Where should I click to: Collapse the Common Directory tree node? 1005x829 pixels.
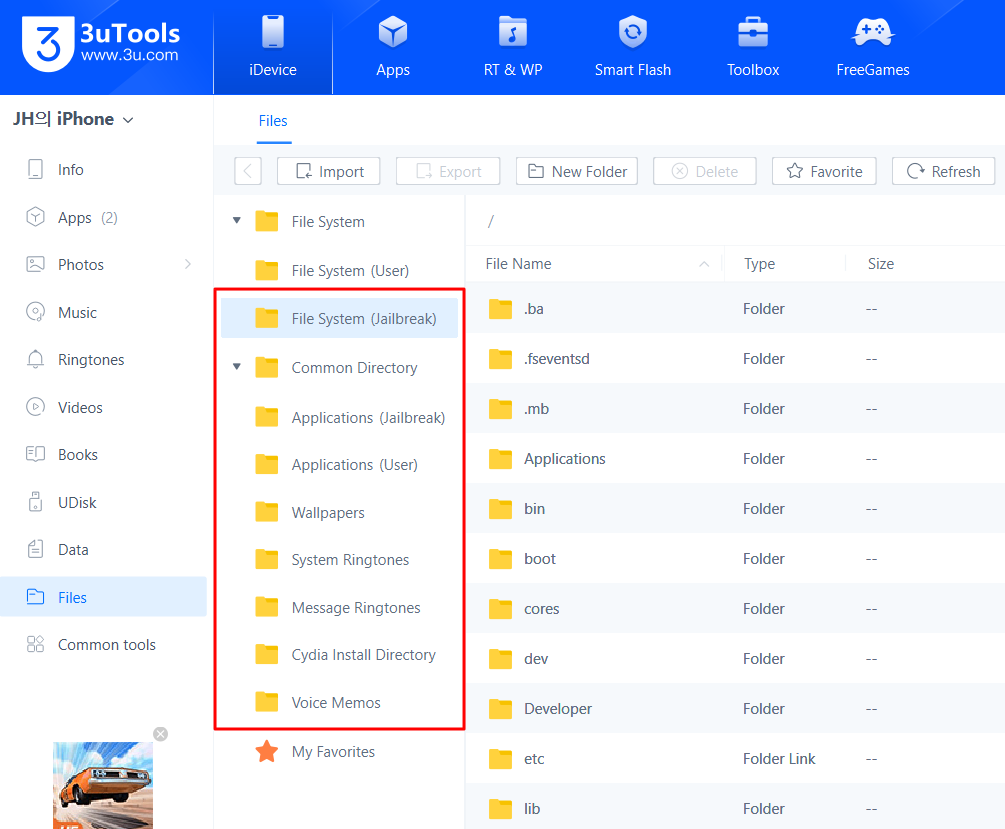(237, 367)
